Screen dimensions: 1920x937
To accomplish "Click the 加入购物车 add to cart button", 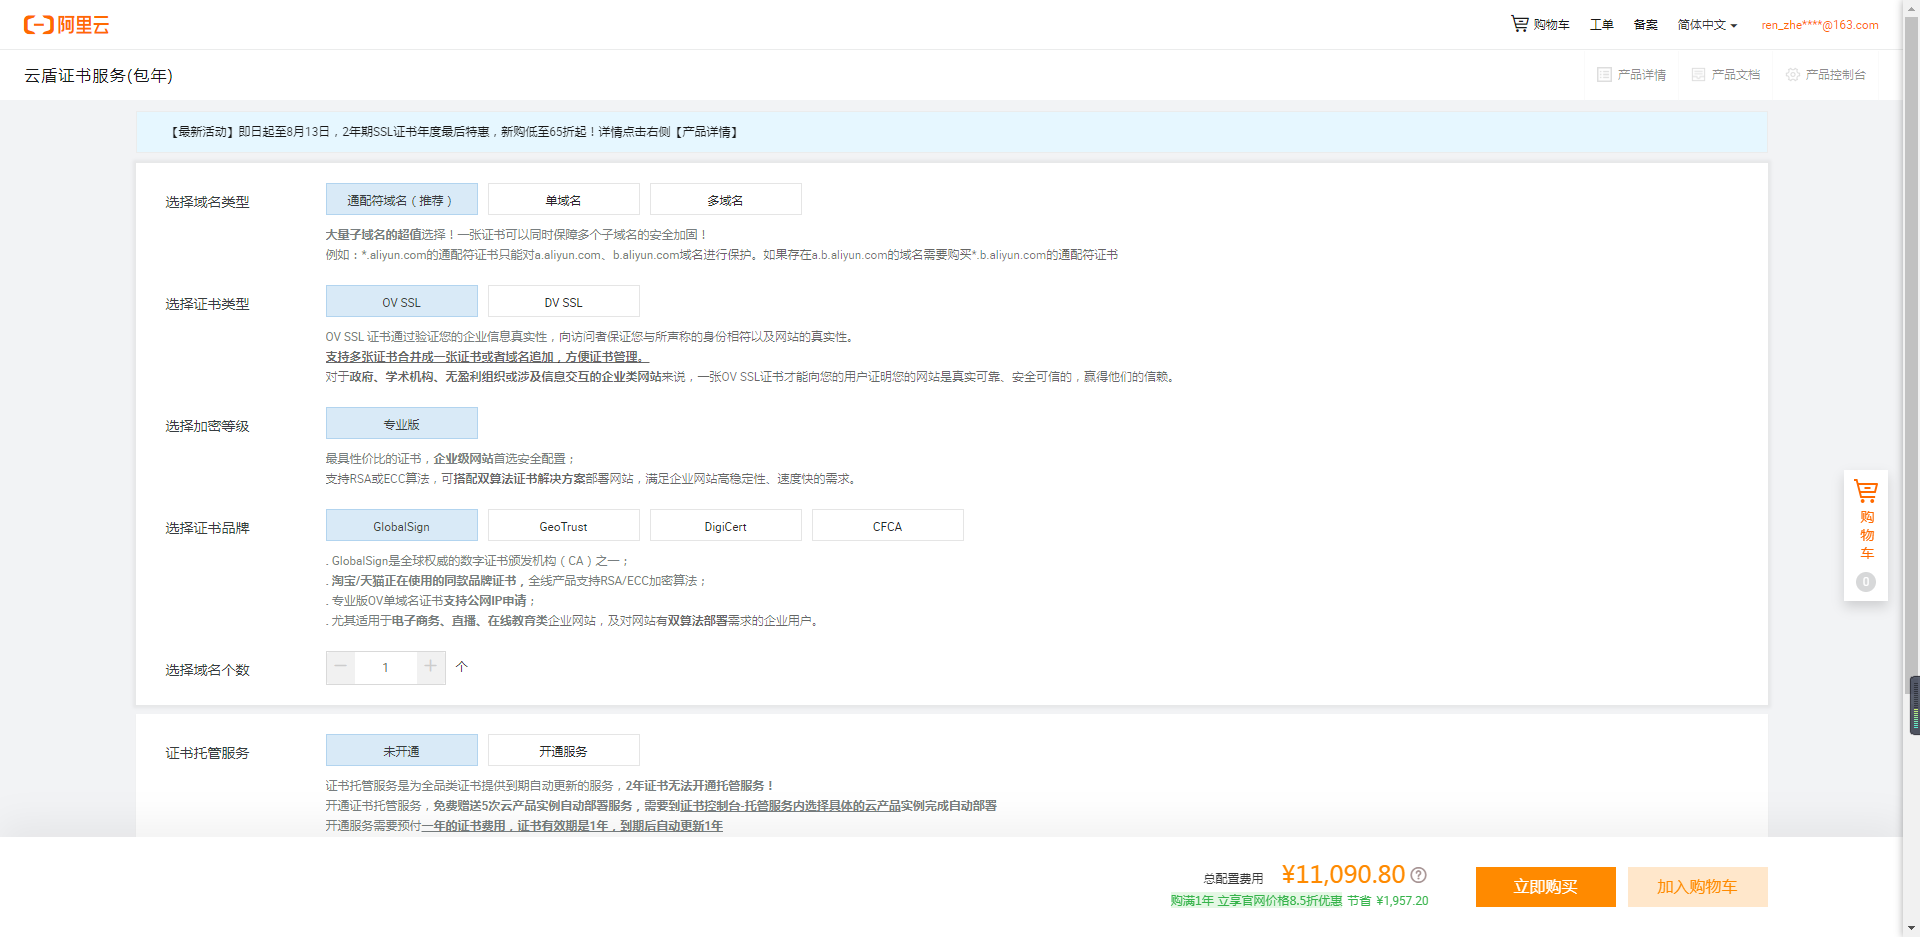I will (x=1697, y=887).
